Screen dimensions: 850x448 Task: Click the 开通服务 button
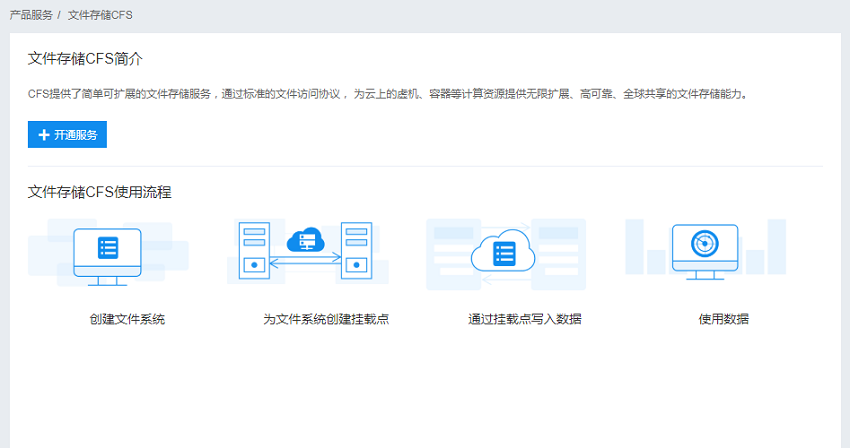[67, 135]
